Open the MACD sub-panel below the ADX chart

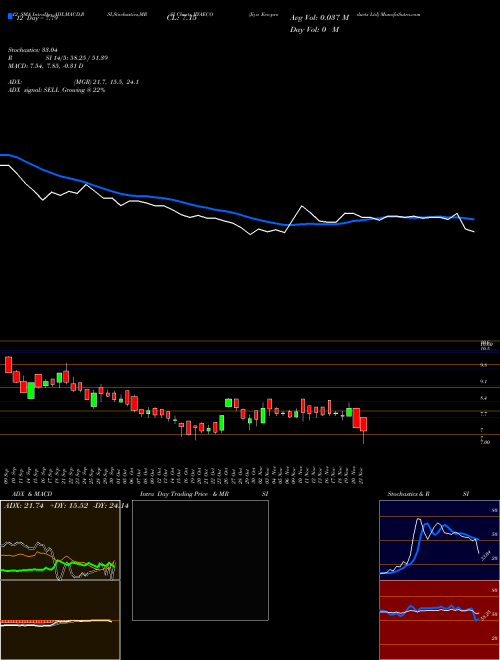pyautogui.click(x=60, y=620)
